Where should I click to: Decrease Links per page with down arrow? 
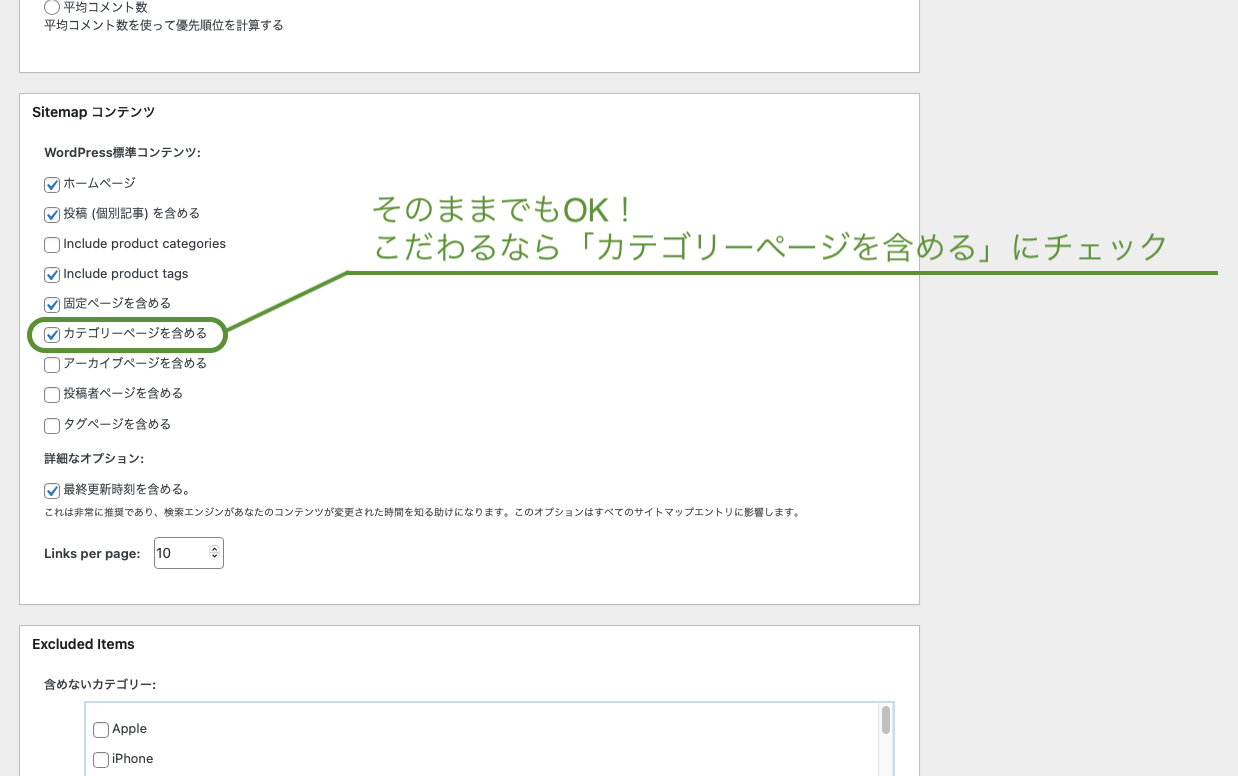214,557
